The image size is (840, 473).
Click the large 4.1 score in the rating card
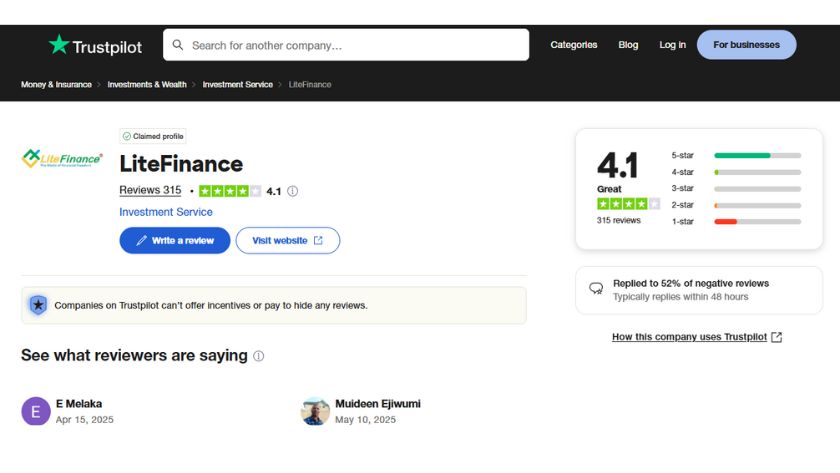click(x=618, y=165)
